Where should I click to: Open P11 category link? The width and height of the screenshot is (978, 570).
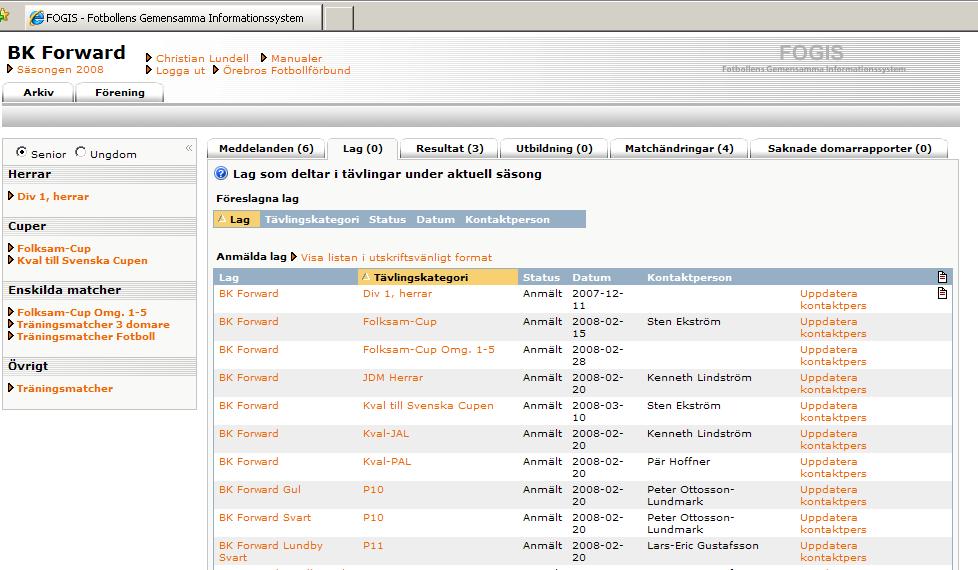(x=373, y=546)
